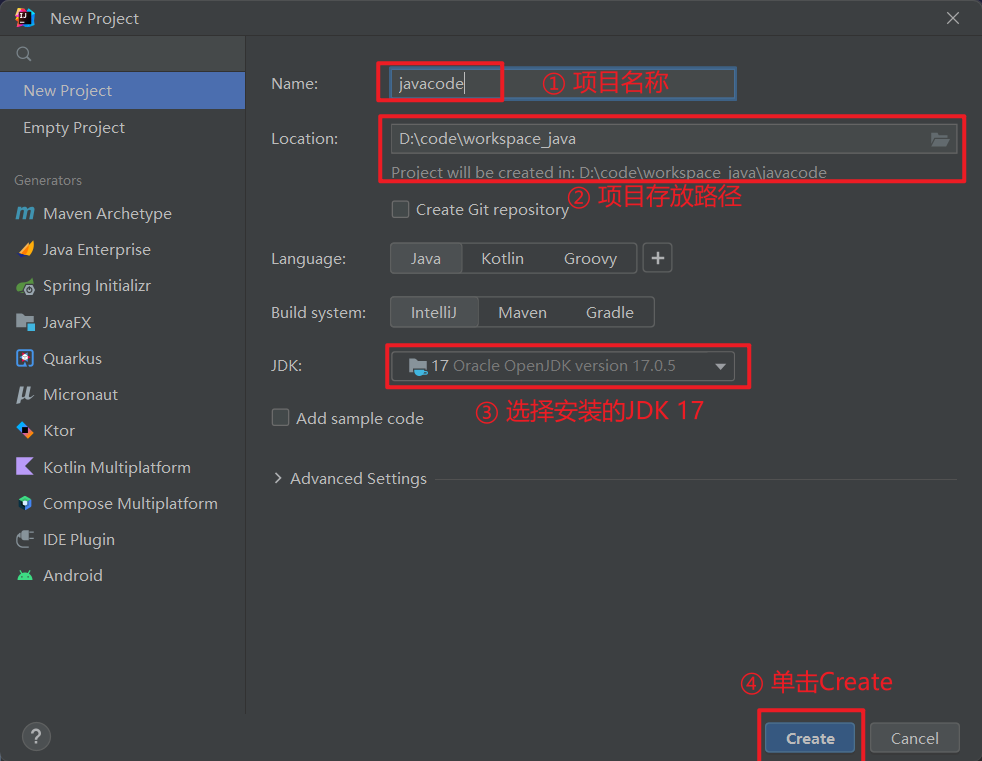Select Kotlin as the language

(502, 259)
